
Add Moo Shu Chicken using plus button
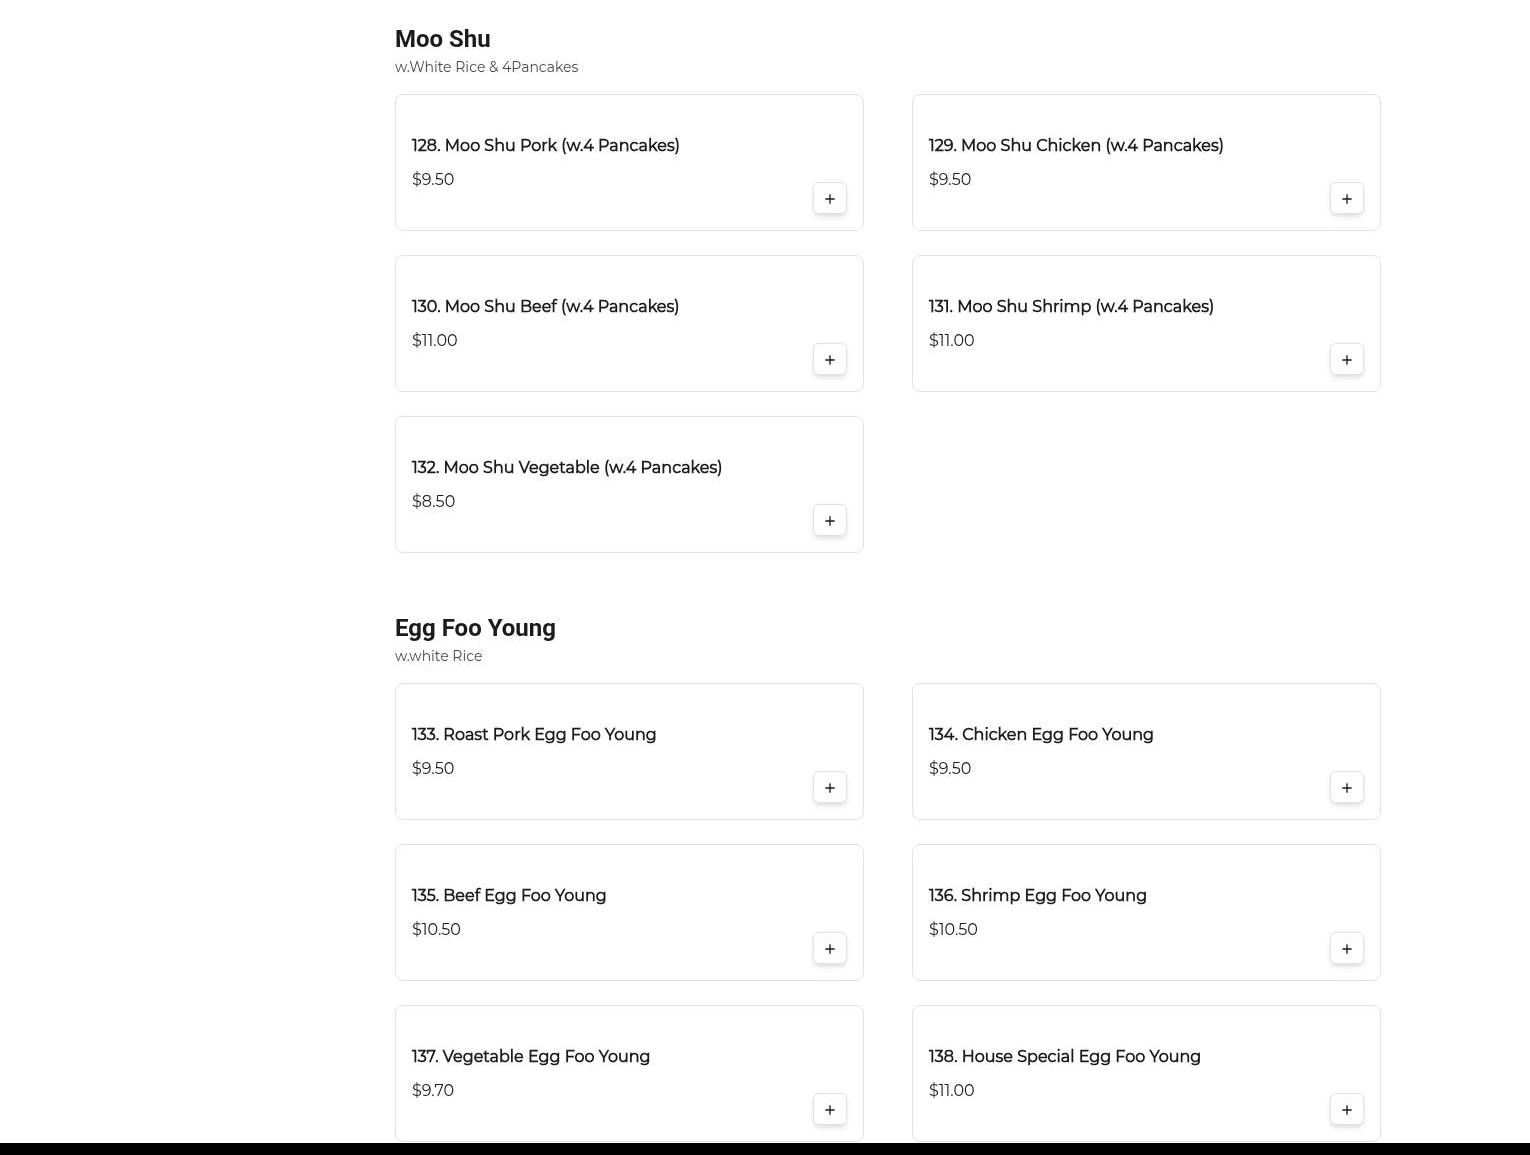tap(1346, 199)
